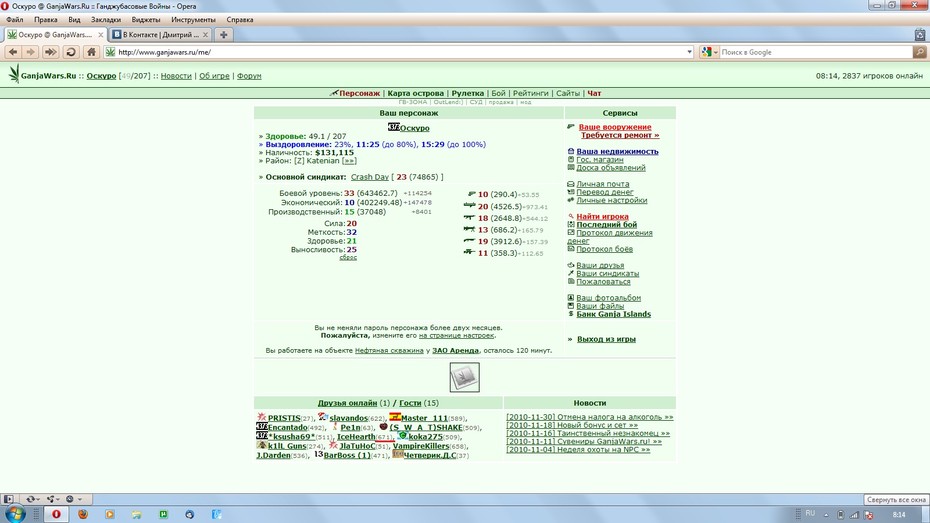This screenshot has height=523, width=930.
Task: Open the Отмена налога на алкоголь news
Action: (590, 417)
